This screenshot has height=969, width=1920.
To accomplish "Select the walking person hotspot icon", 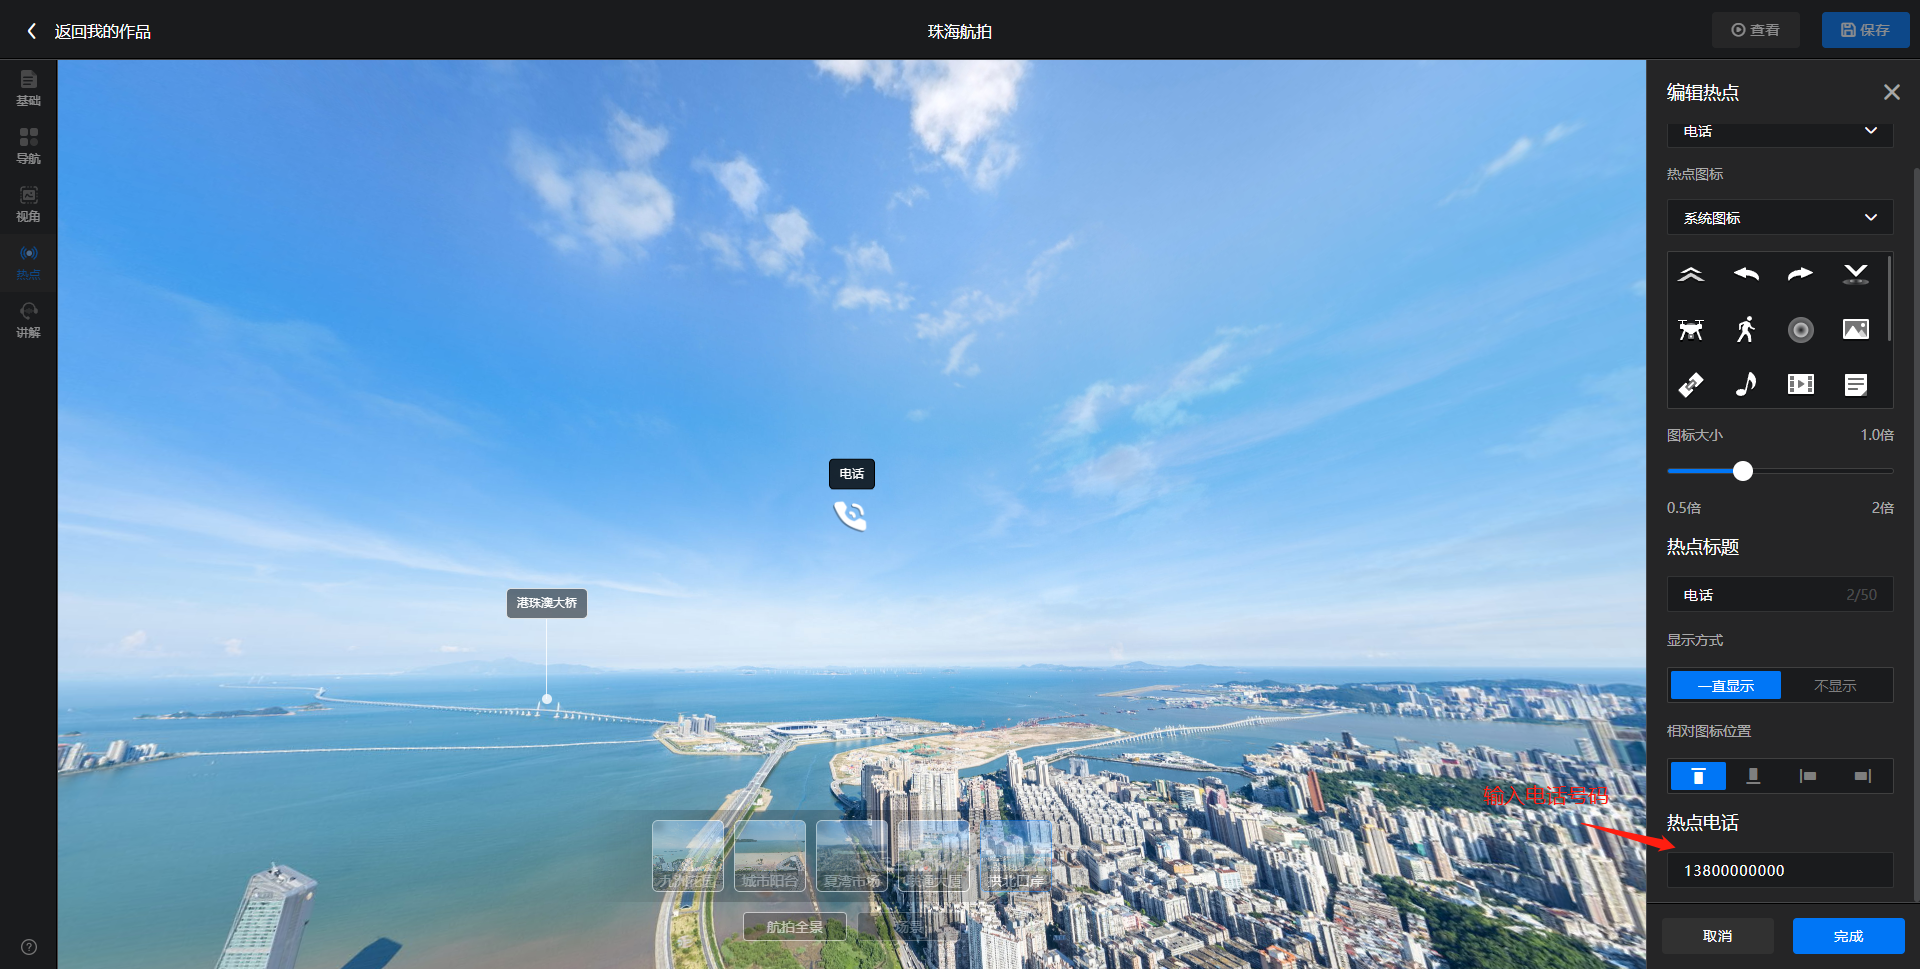I will 1746,329.
